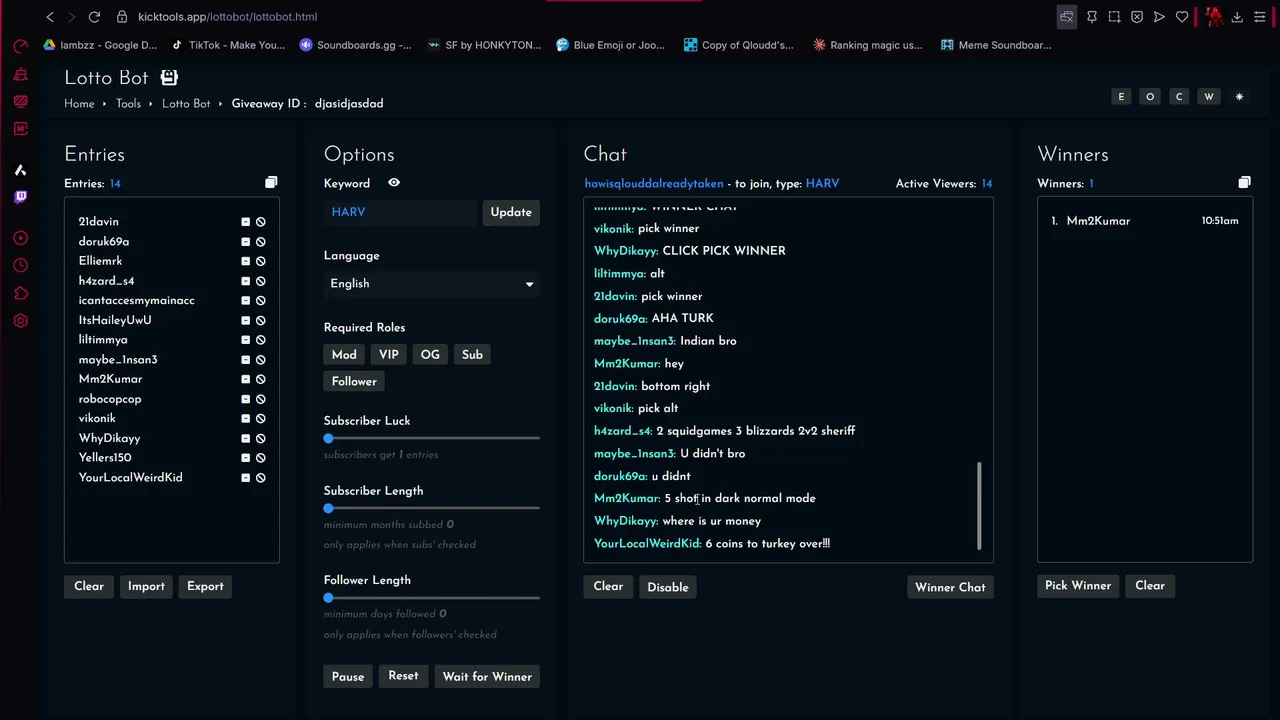Open the Tools breadcrumb link

tap(128, 104)
